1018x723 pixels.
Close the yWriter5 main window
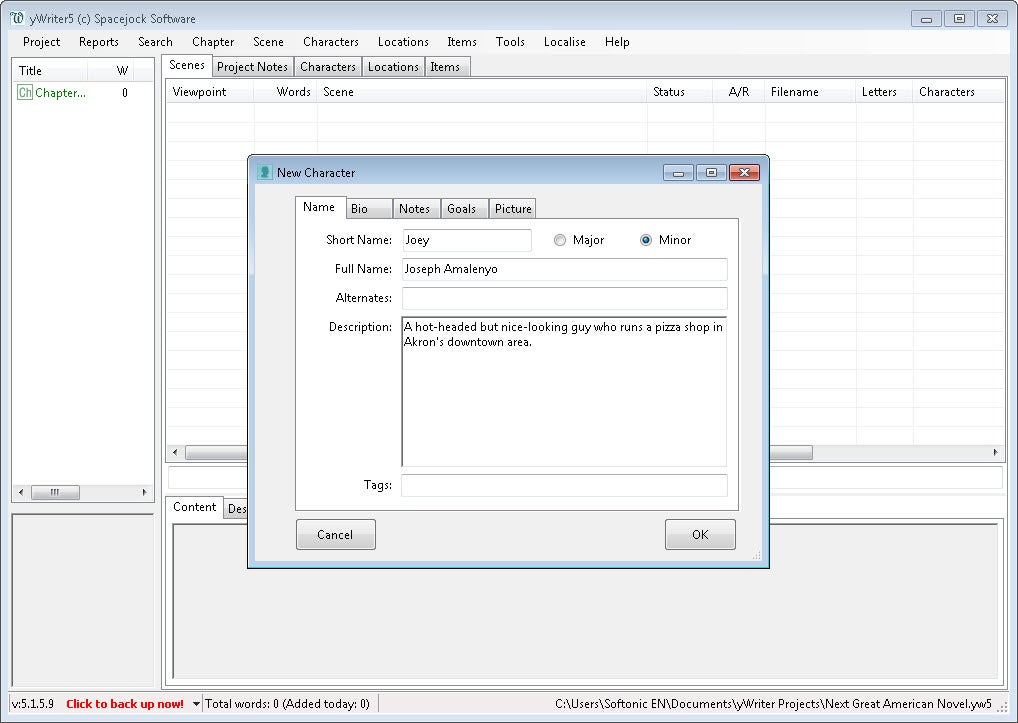click(x=992, y=19)
